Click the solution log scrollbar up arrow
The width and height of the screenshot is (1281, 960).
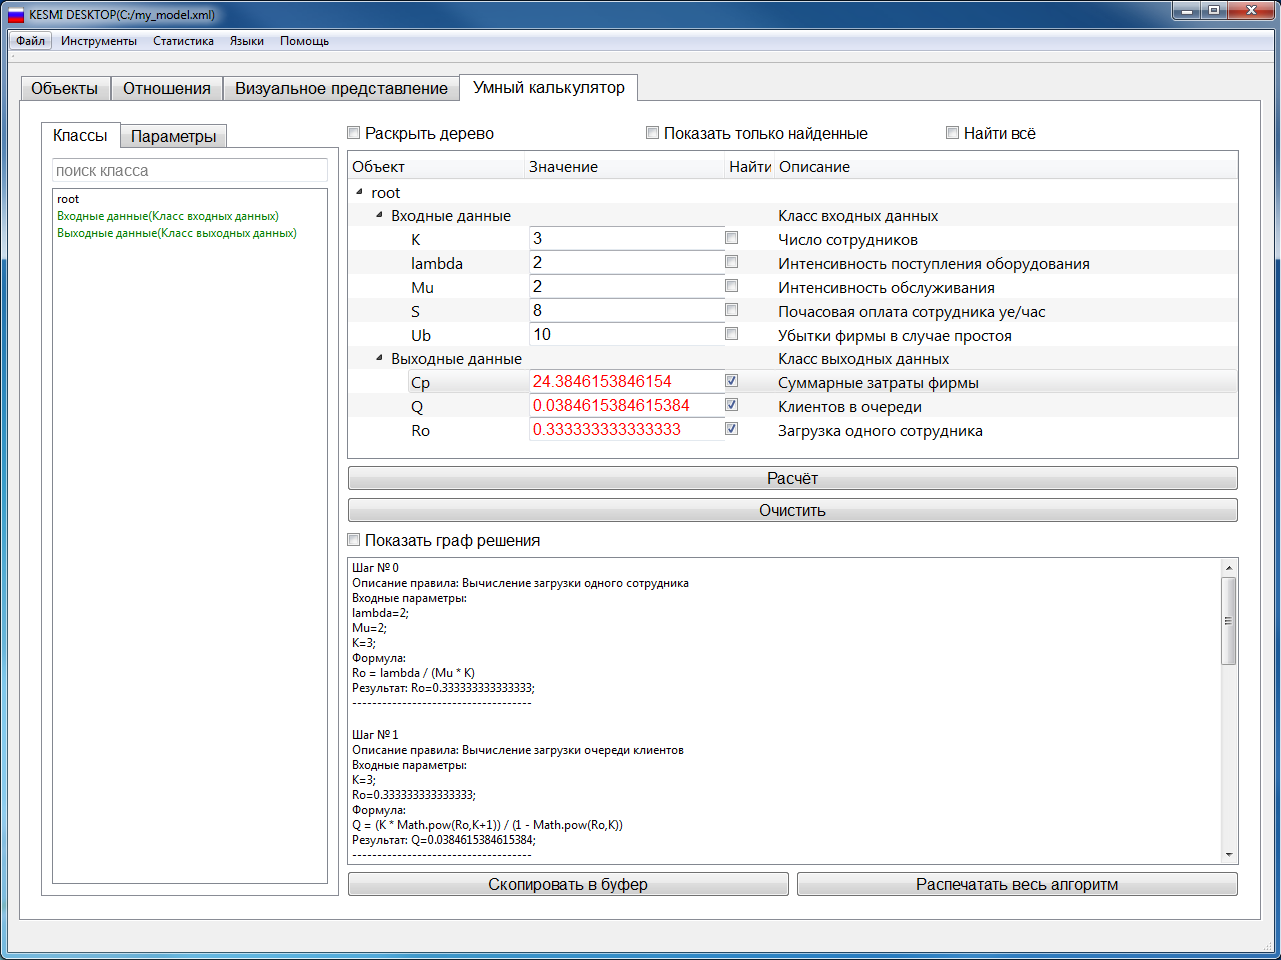click(1229, 568)
